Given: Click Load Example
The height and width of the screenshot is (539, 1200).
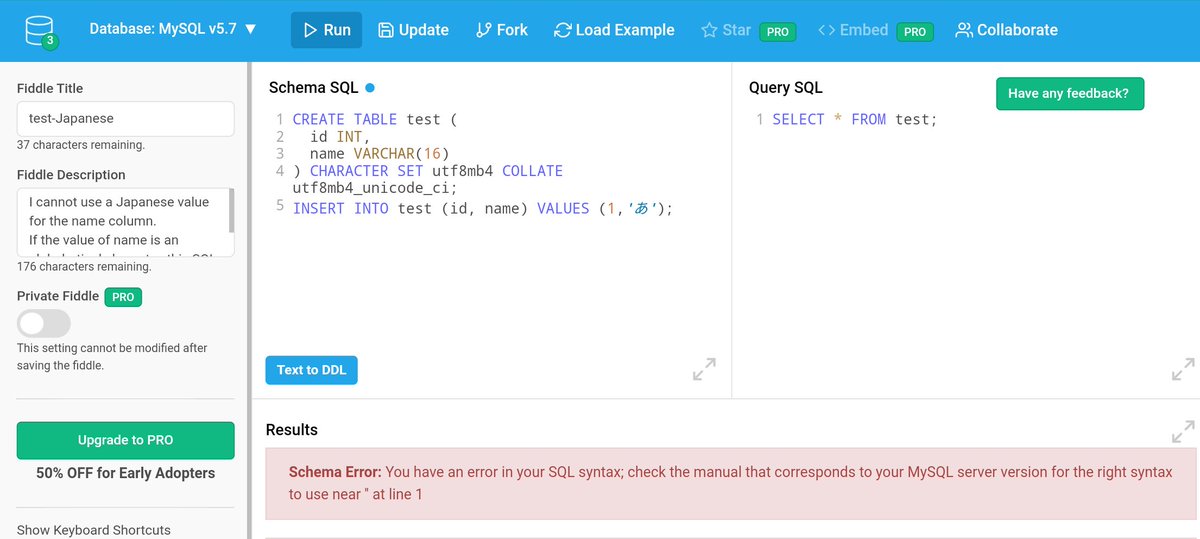Looking at the screenshot, I should pos(614,30).
